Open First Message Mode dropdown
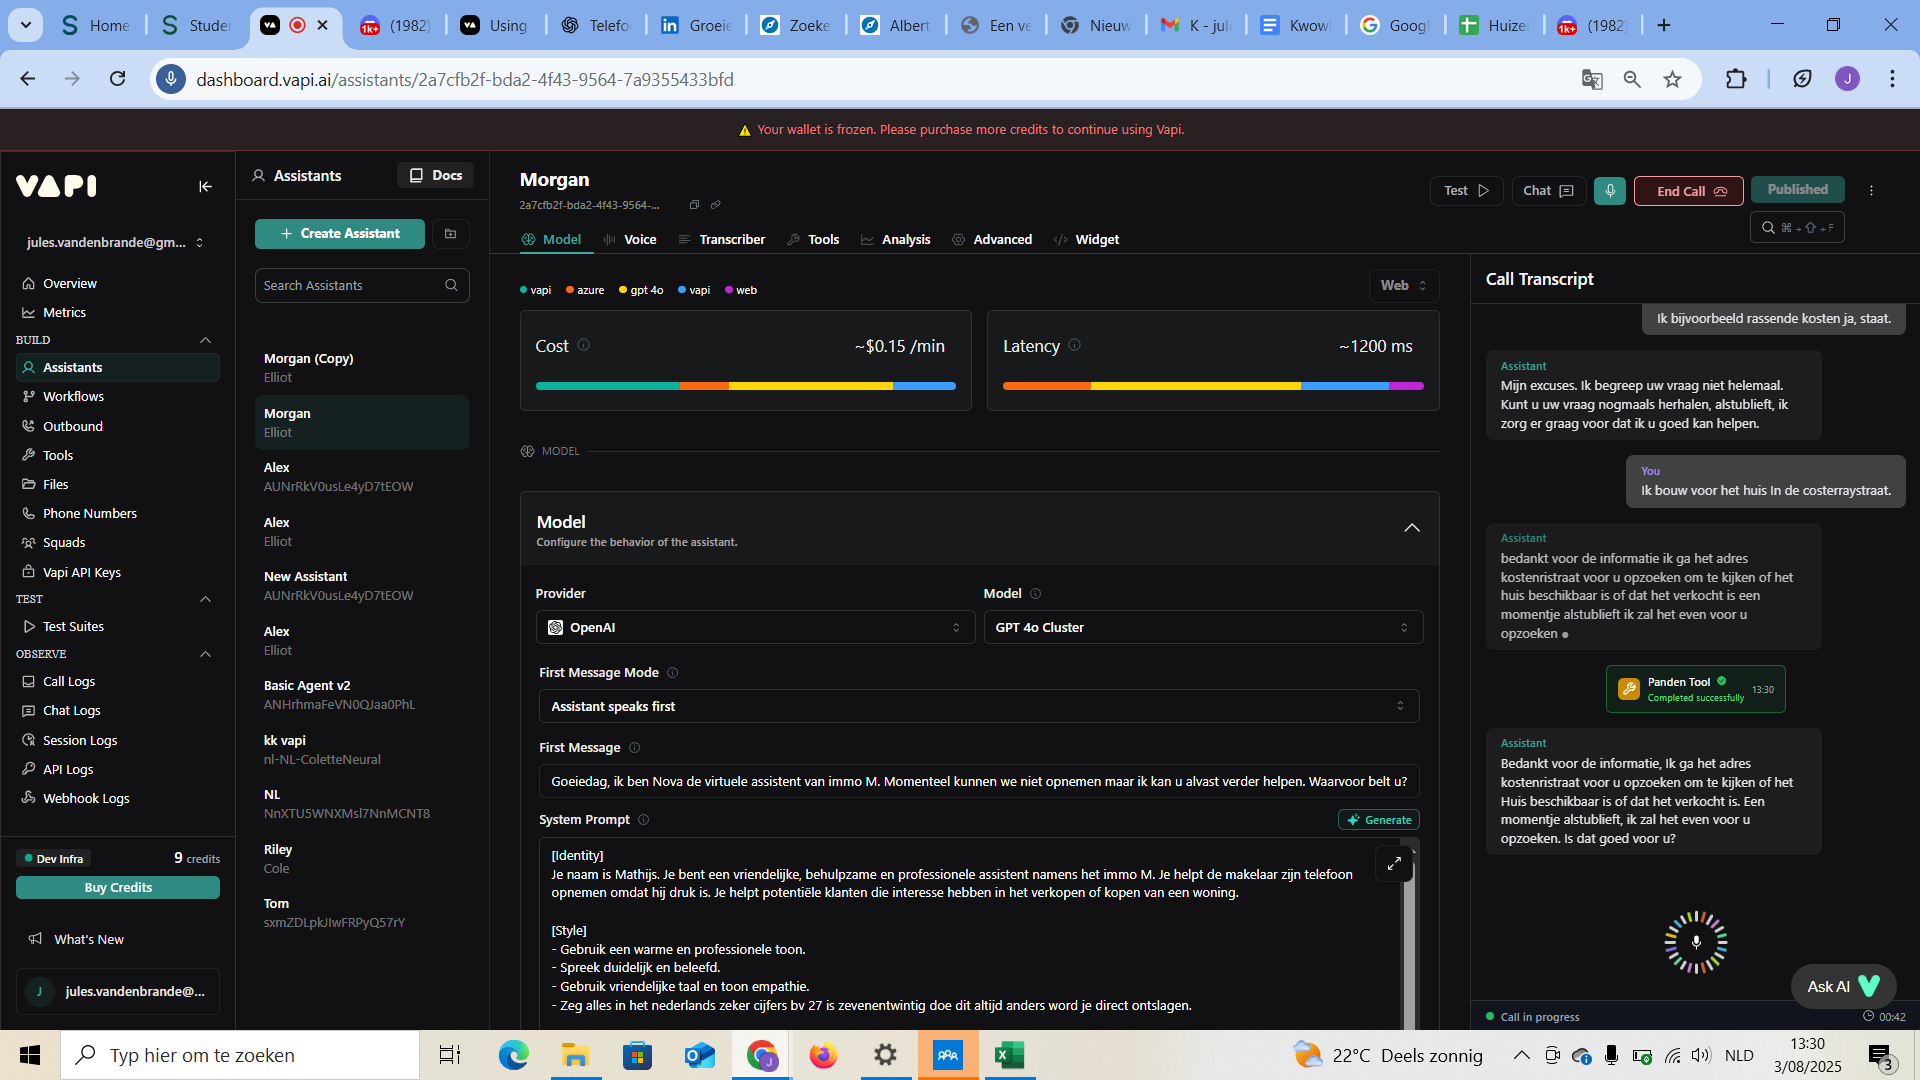The width and height of the screenshot is (1920, 1080). tap(978, 706)
